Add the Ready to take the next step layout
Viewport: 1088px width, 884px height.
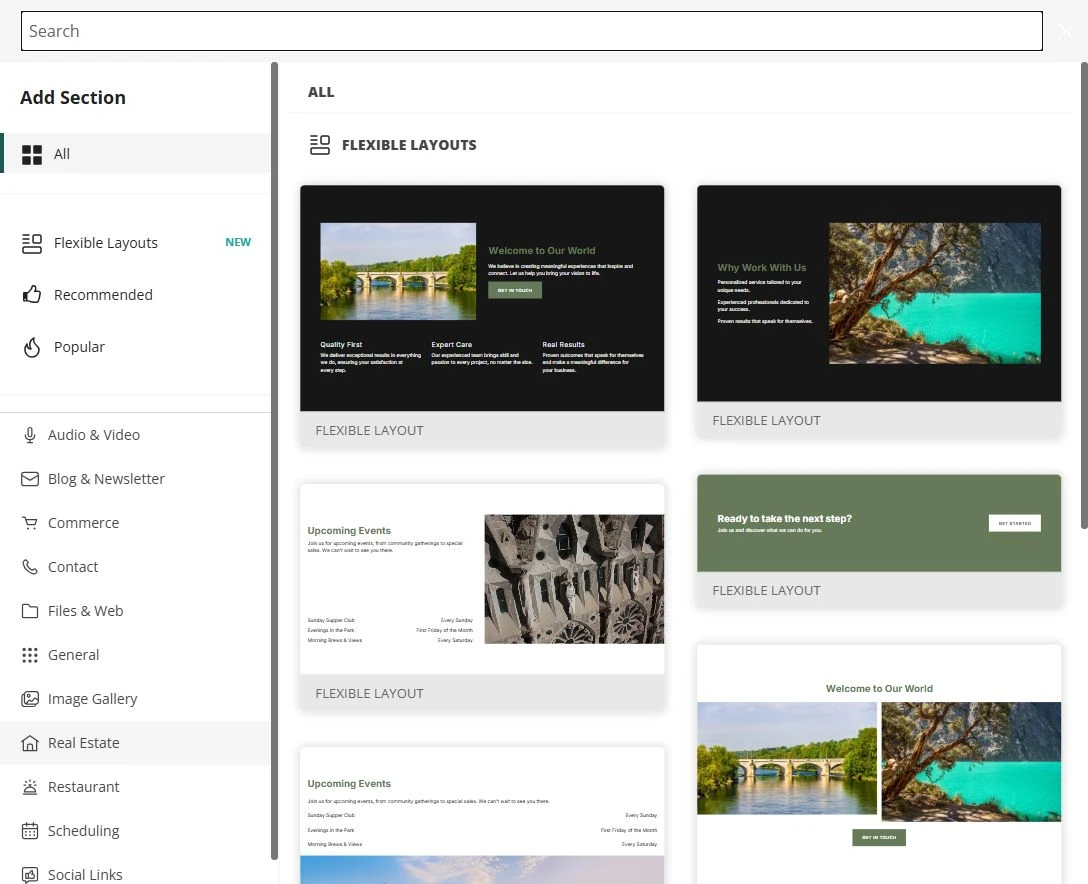[879, 541]
